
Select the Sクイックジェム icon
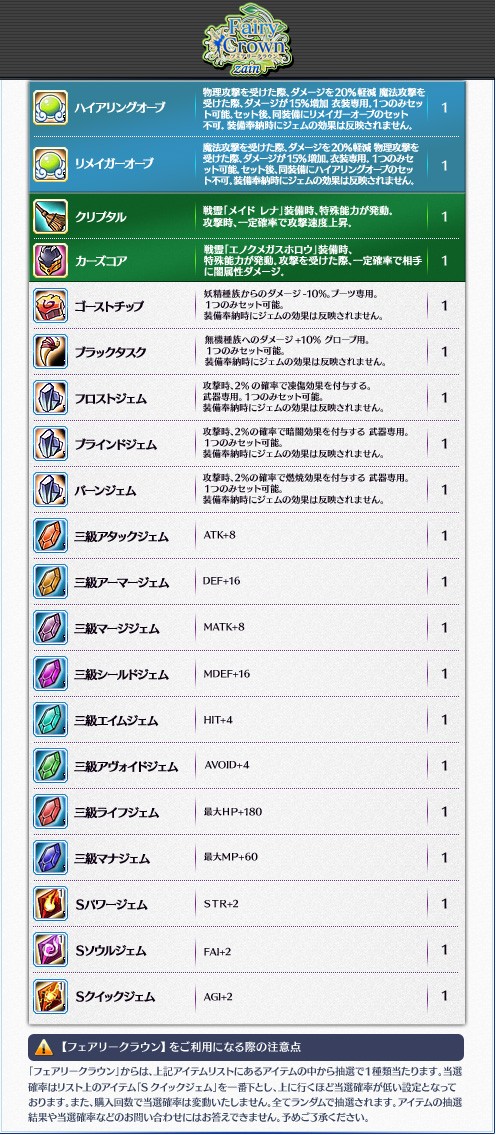click(x=51, y=996)
